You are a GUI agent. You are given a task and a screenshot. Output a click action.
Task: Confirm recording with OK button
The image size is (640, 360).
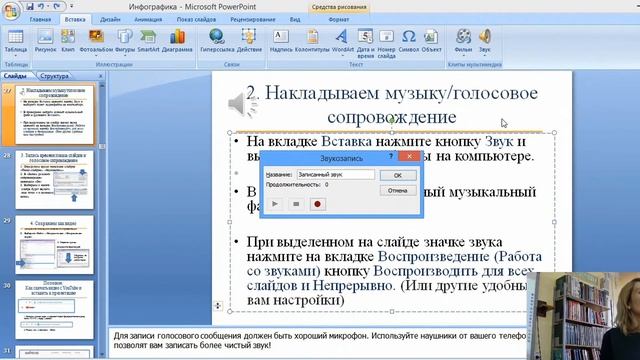(x=398, y=175)
